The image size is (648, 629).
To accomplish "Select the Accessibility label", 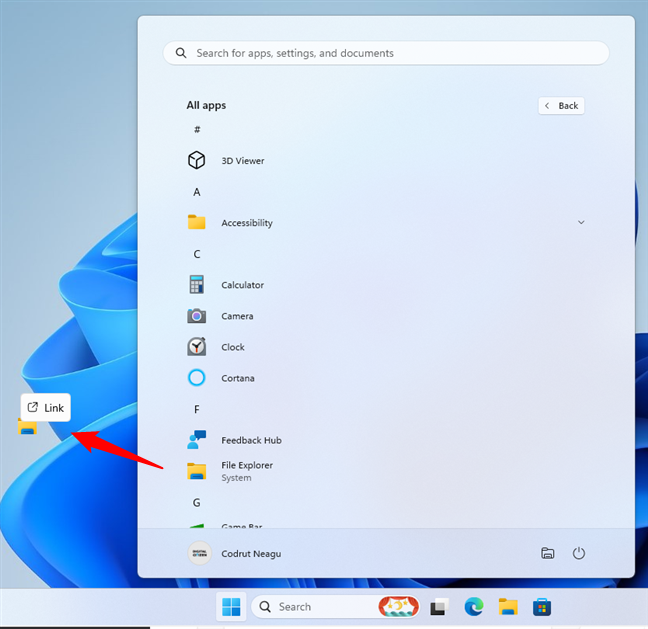I will pyautogui.click(x=247, y=223).
